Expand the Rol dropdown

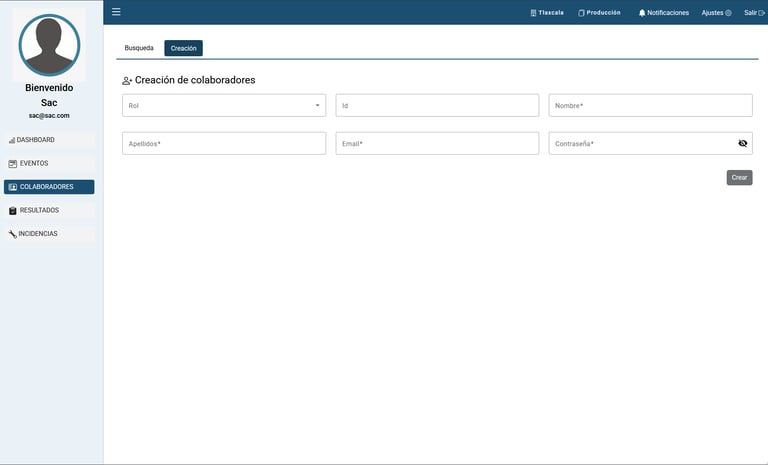[x=224, y=105]
